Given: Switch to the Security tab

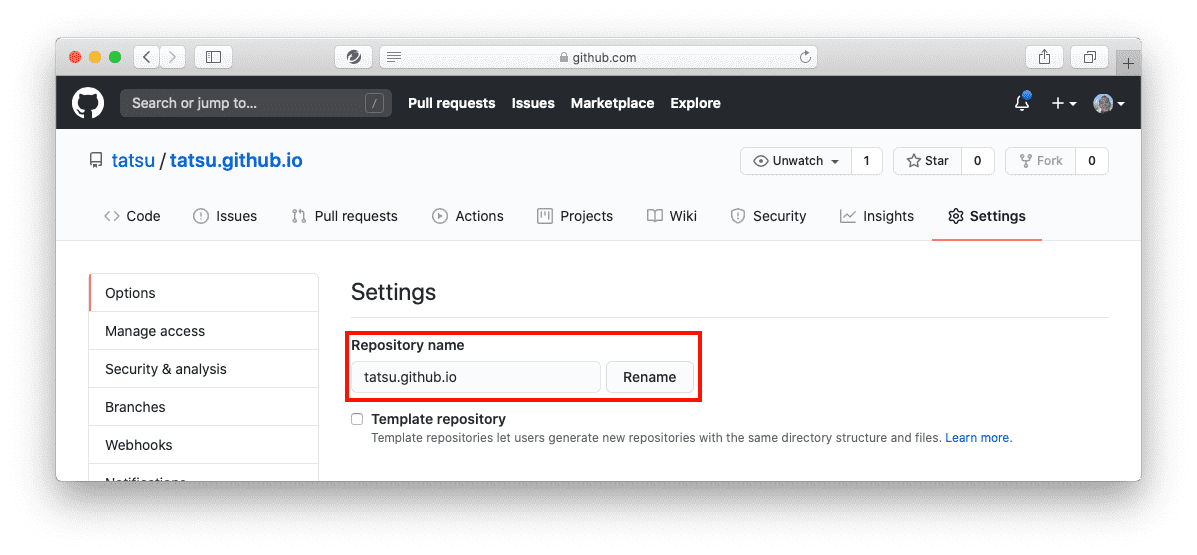Looking at the screenshot, I should click(768, 216).
